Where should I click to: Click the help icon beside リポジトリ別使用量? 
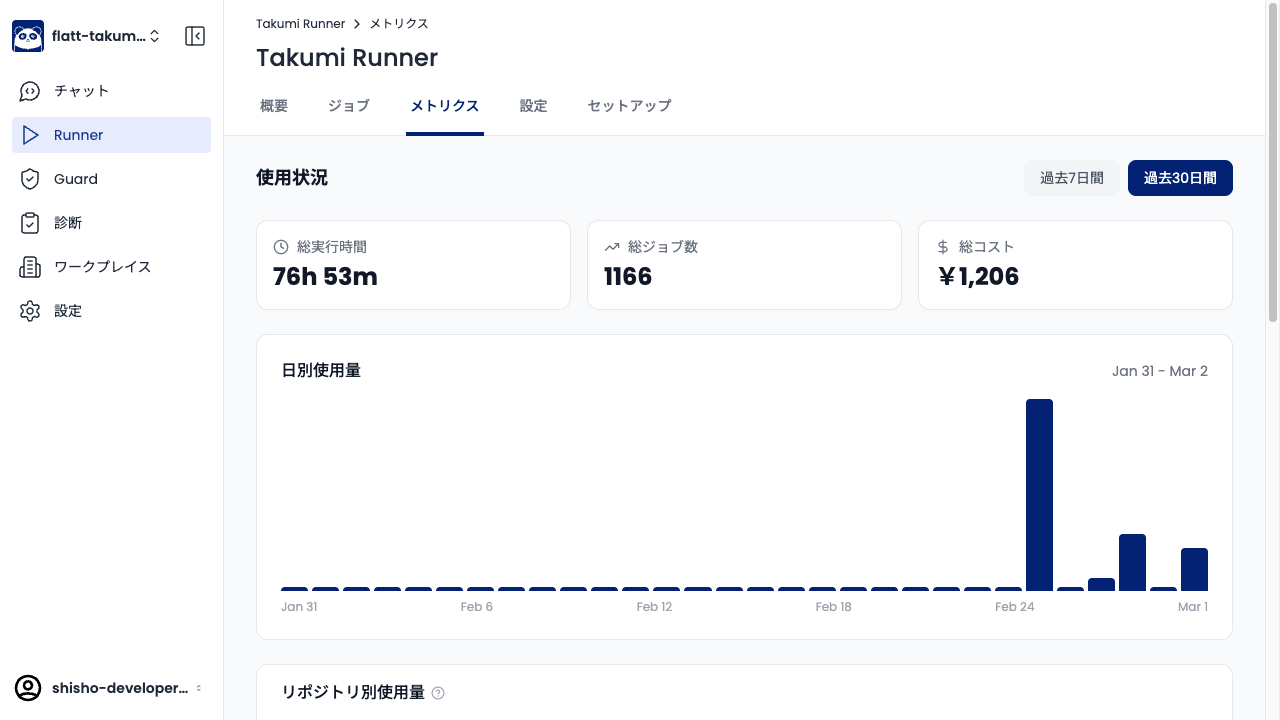pyautogui.click(x=438, y=692)
